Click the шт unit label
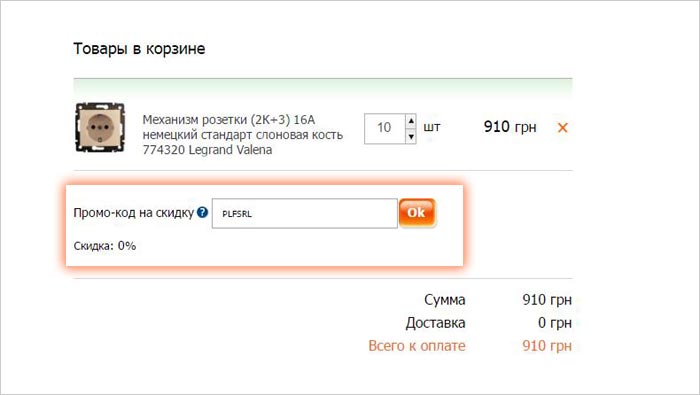 [431, 127]
